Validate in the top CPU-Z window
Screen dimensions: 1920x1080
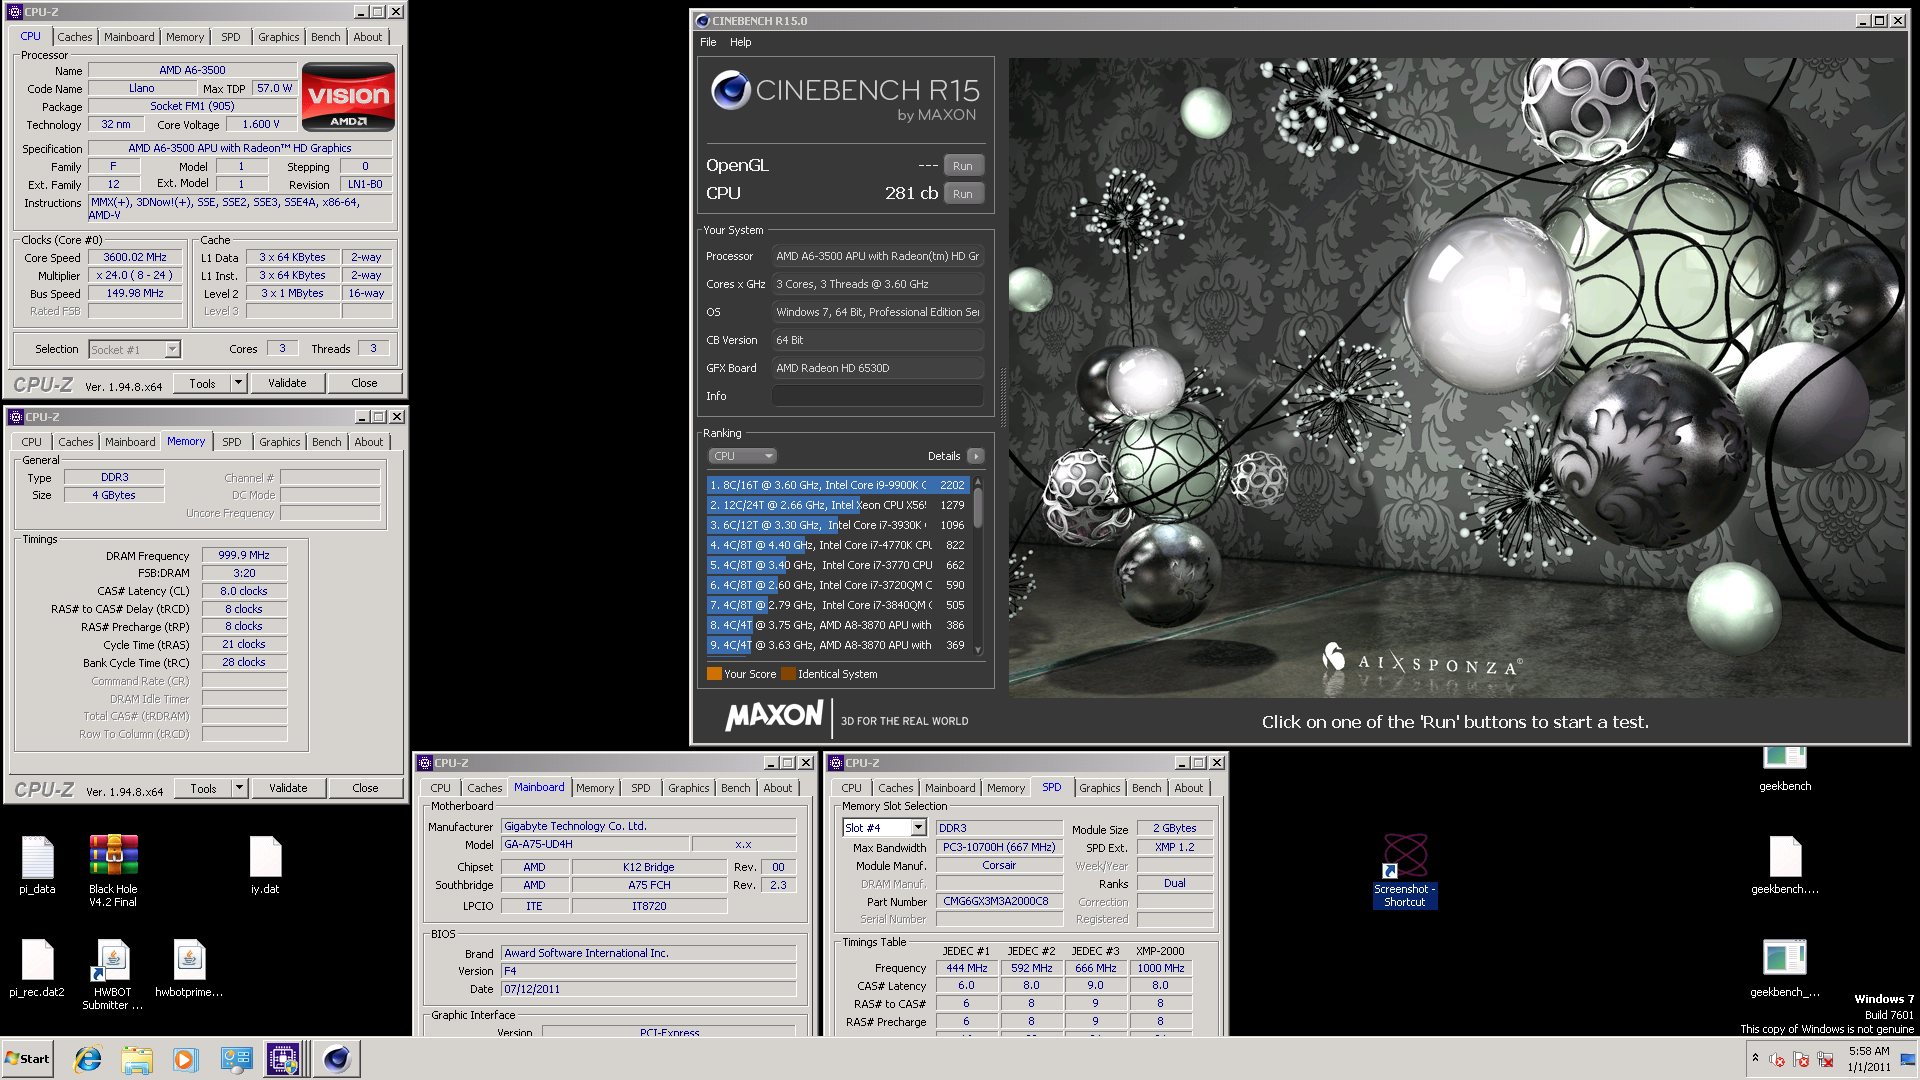pos(287,383)
